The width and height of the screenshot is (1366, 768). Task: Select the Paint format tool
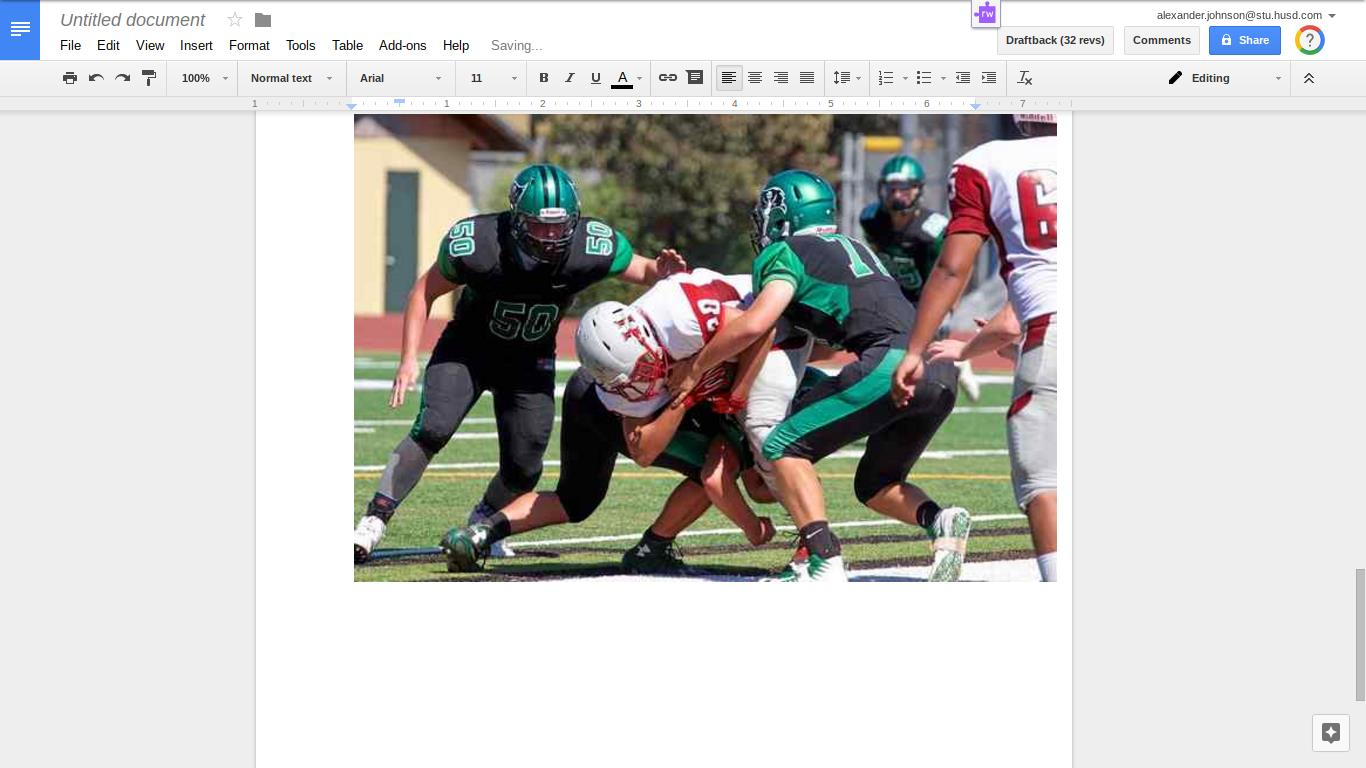point(149,78)
